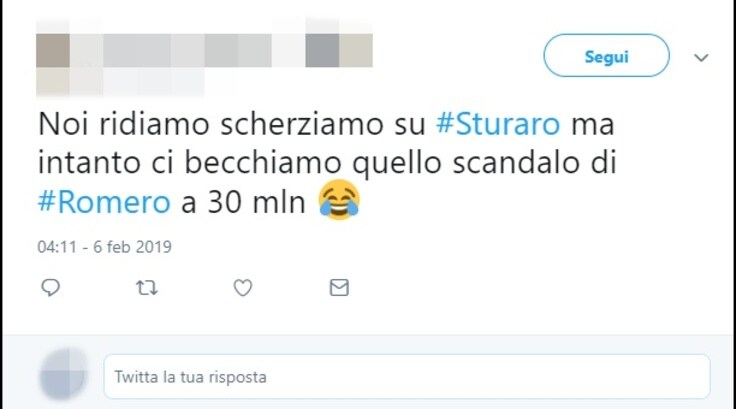Open the #Sturaro hashtag
The height and width of the screenshot is (409, 736).
coord(498,124)
